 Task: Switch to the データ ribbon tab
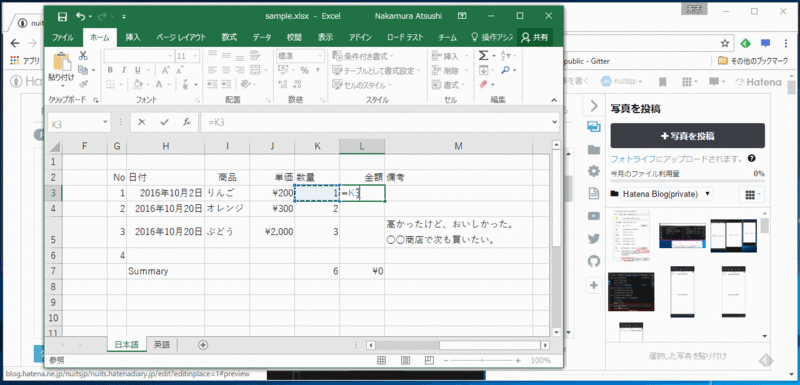pos(262,37)
